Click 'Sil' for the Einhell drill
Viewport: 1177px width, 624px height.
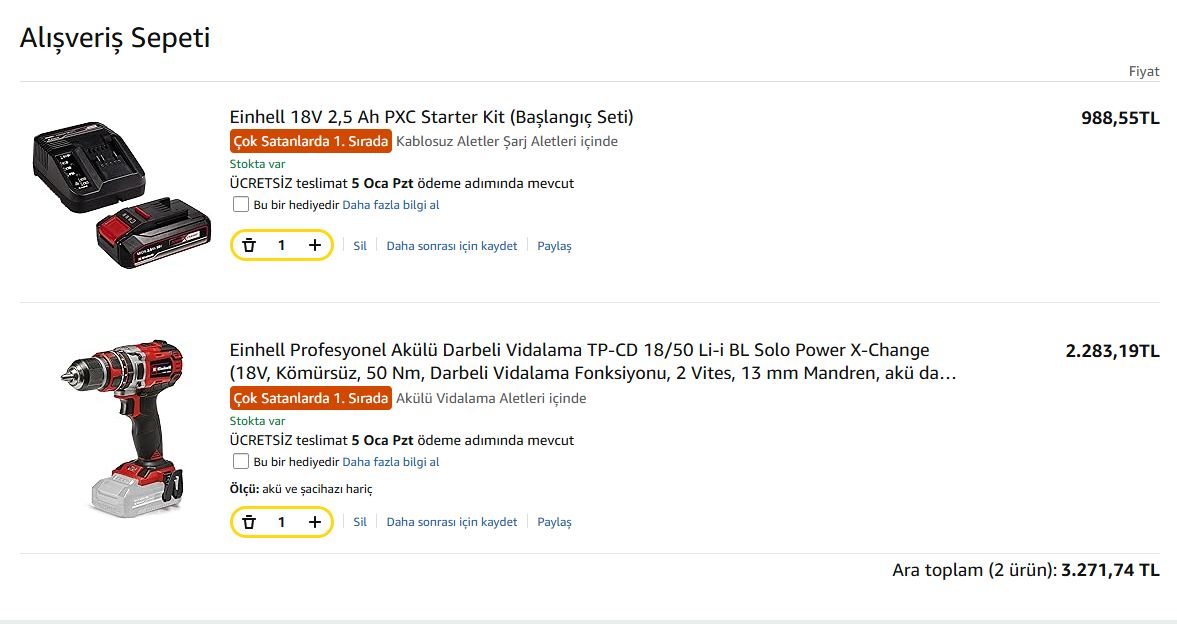click(360, 522)
